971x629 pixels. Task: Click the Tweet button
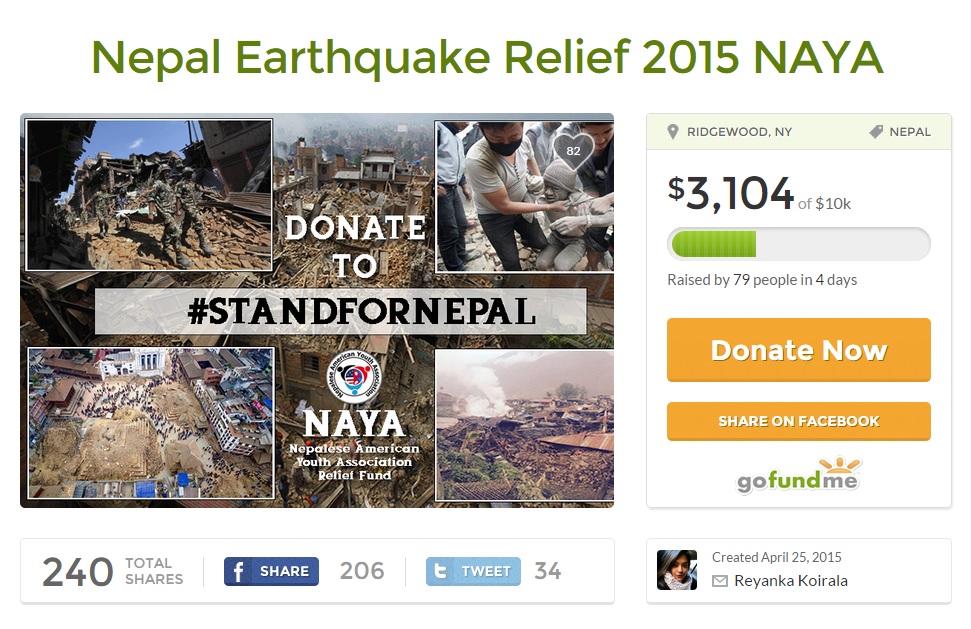click(473, 571)
